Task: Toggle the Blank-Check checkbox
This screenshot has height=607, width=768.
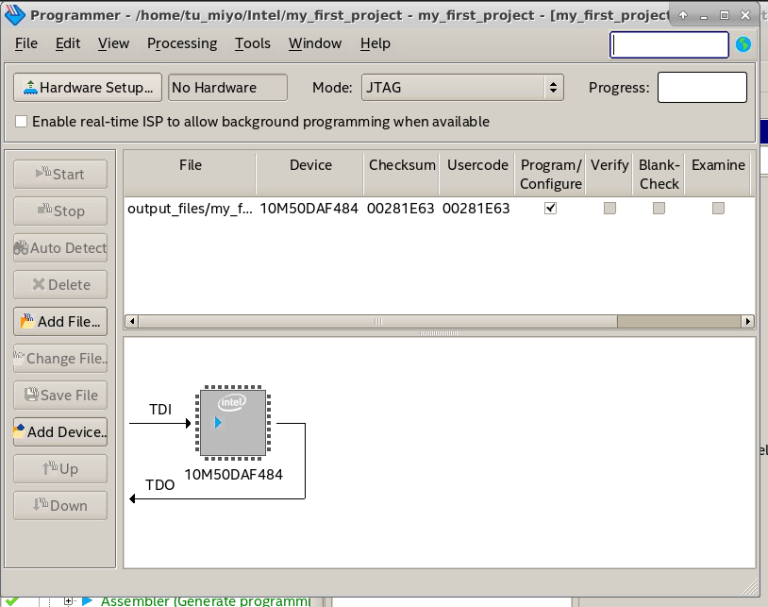Action: [659, 209]
